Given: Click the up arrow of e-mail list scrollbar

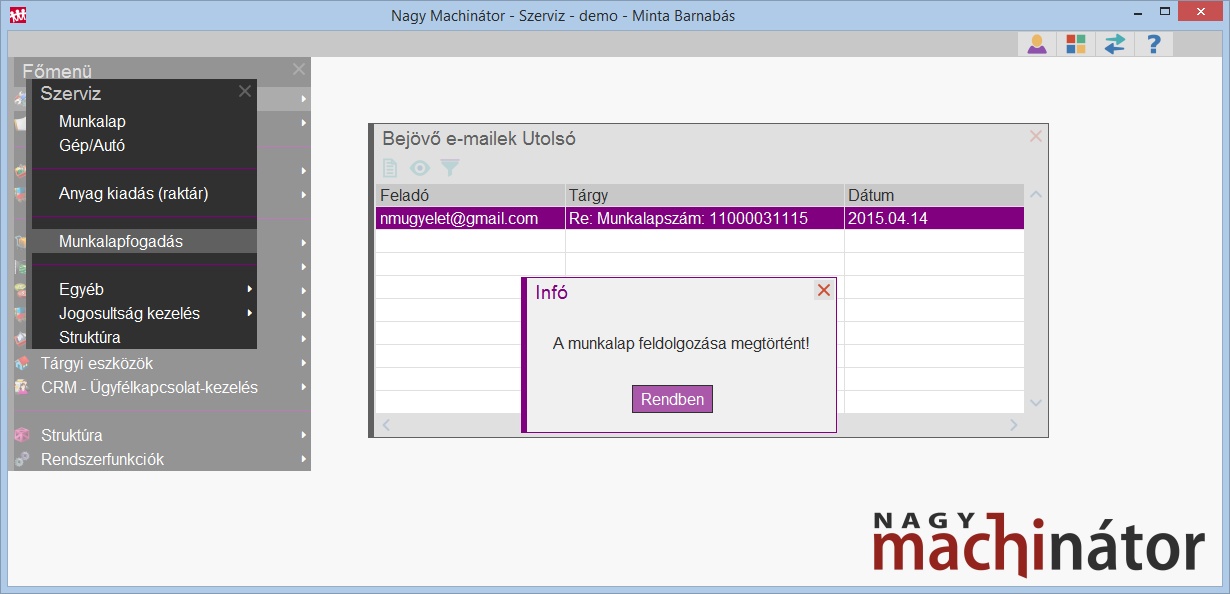Looking at the screenshot, I should pyautogui.click(x=1036, y=194).
